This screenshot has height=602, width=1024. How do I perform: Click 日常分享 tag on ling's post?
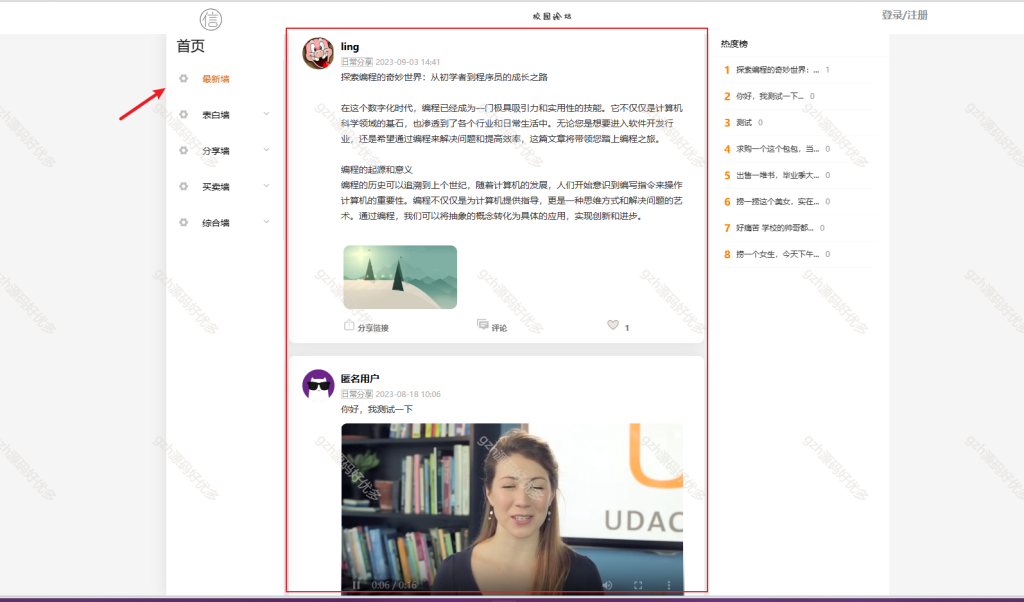pyautogui.click(x=357, y=62)
